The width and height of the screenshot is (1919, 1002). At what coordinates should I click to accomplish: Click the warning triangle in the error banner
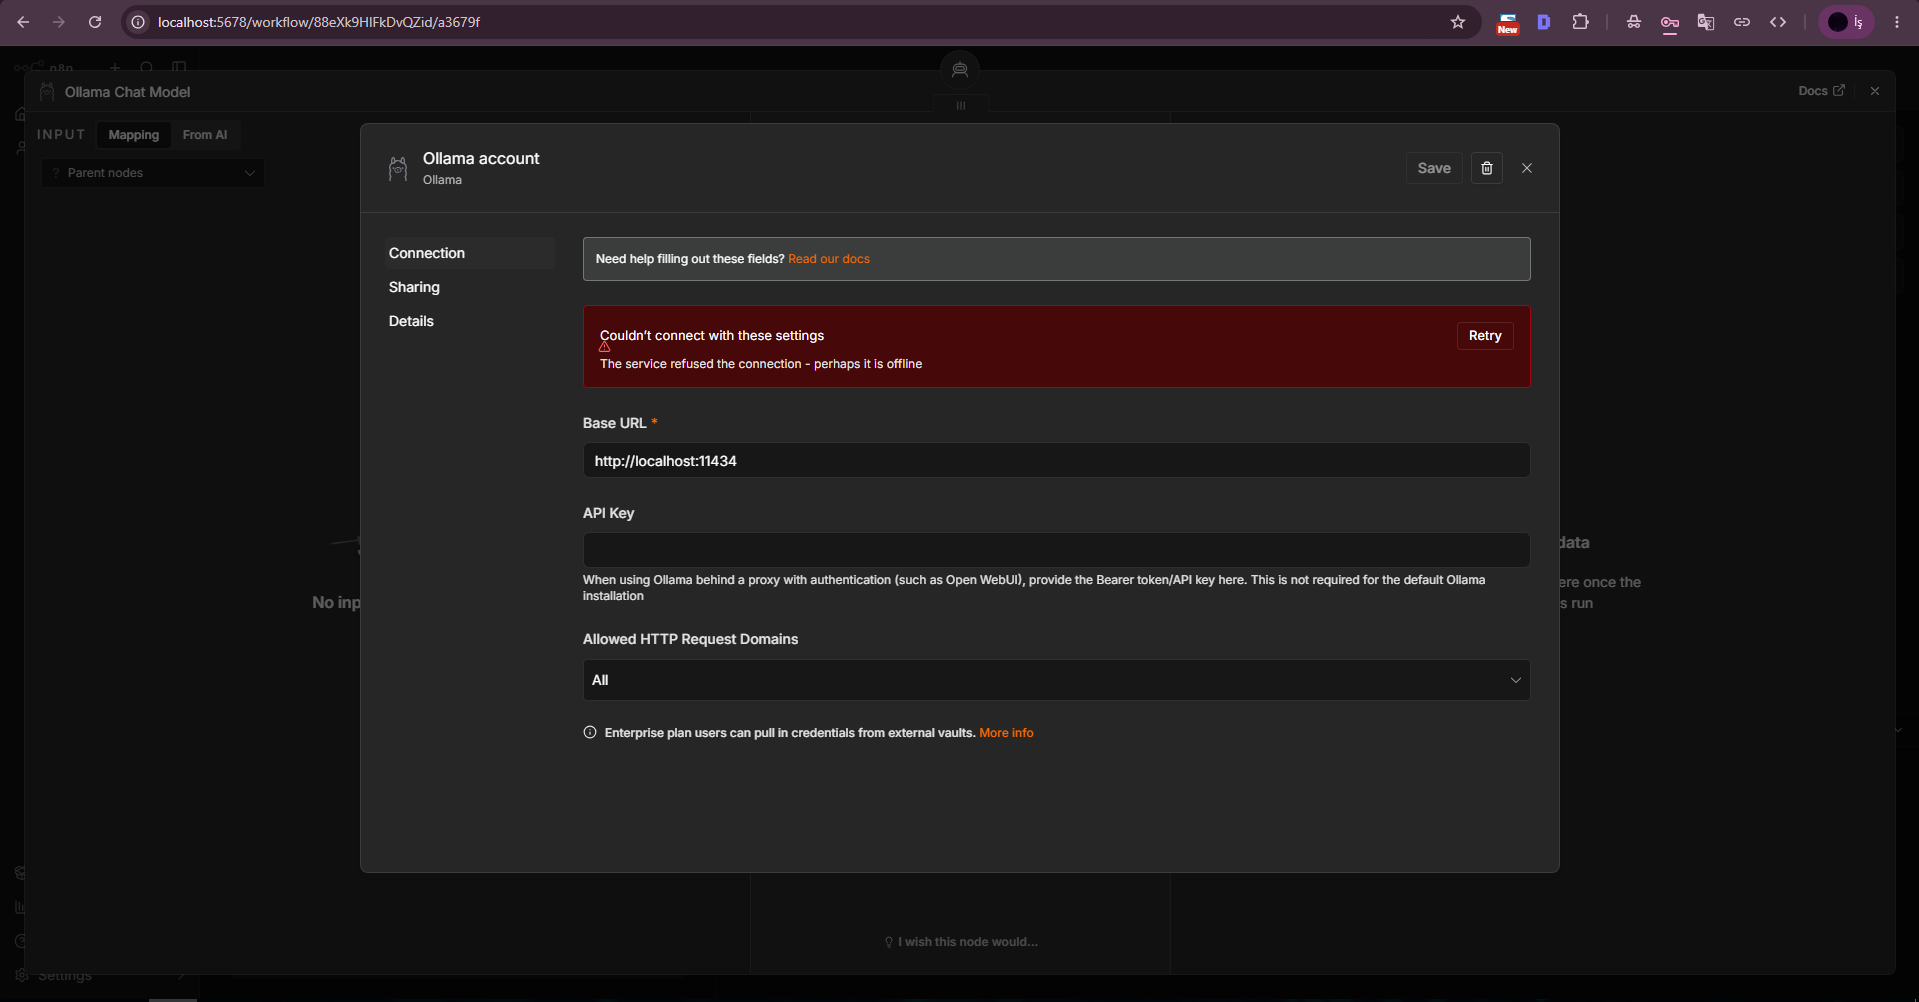605,347
